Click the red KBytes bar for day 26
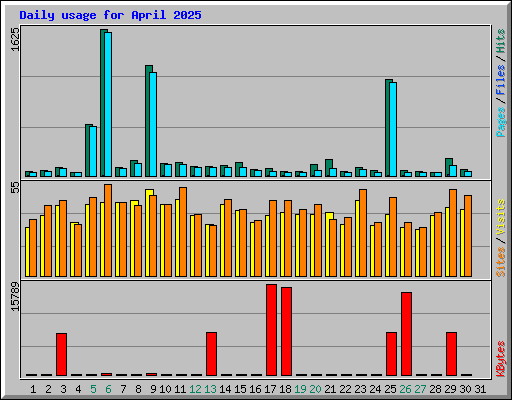Screen dimensions: 512x400 (x=406, y=334)
